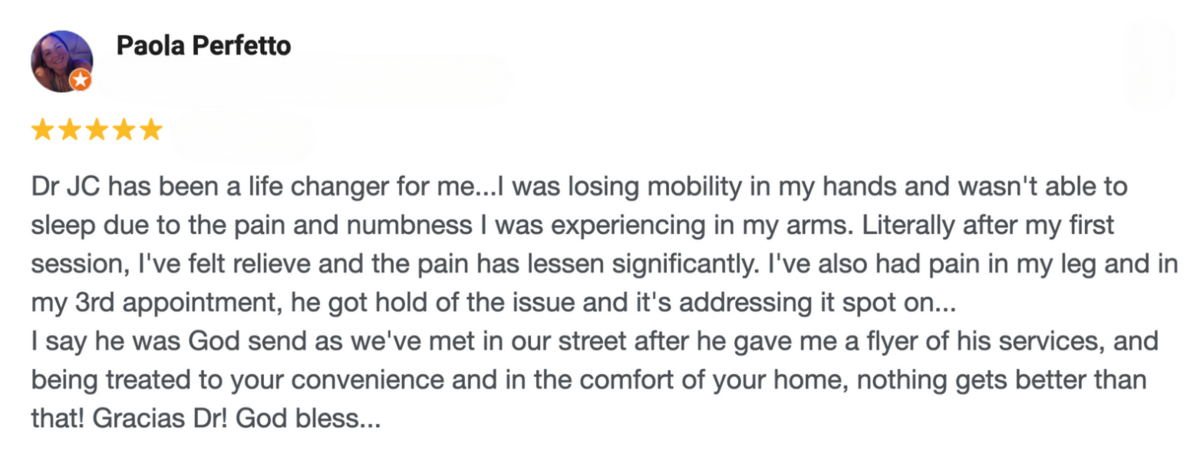
Task: Click the orange star badge on avatar
Action: pyautogui.click(x=80, y=79)
